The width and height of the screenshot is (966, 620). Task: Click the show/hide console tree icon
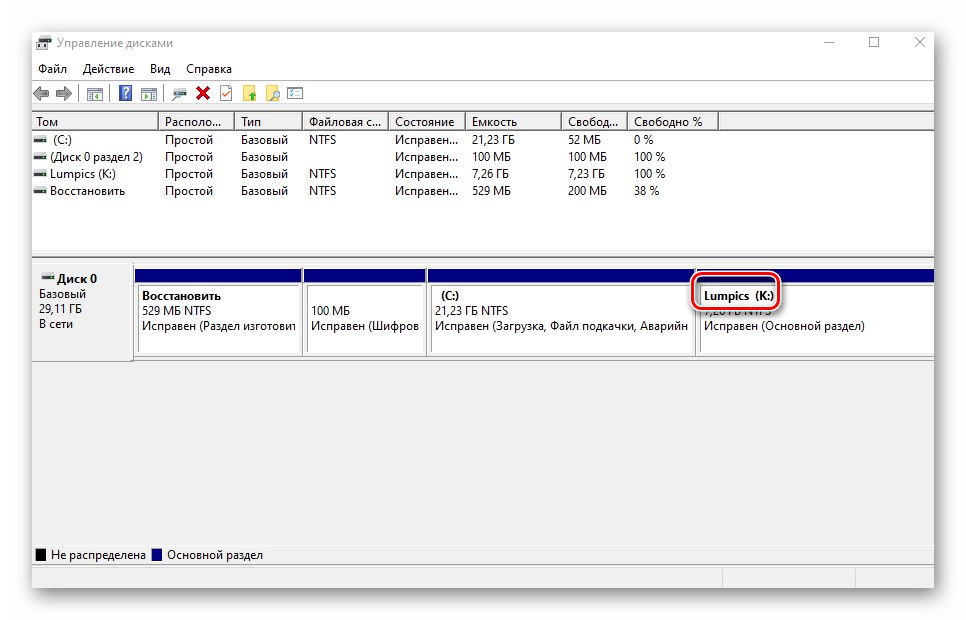pos(95,94)
